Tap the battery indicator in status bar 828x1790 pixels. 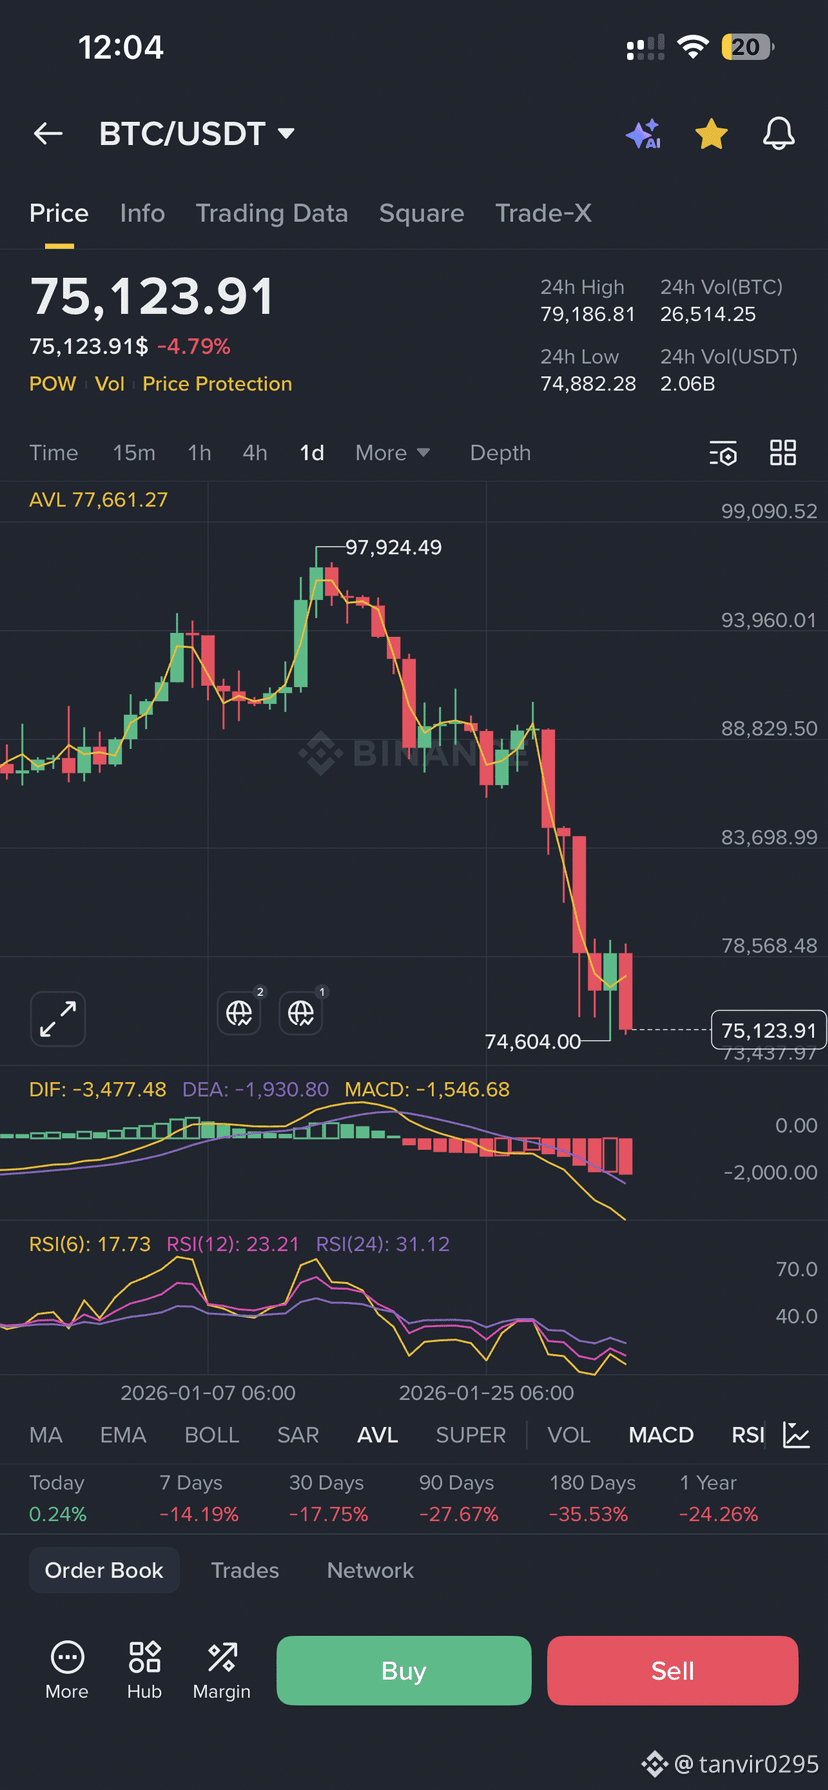[x=748, y=47]
